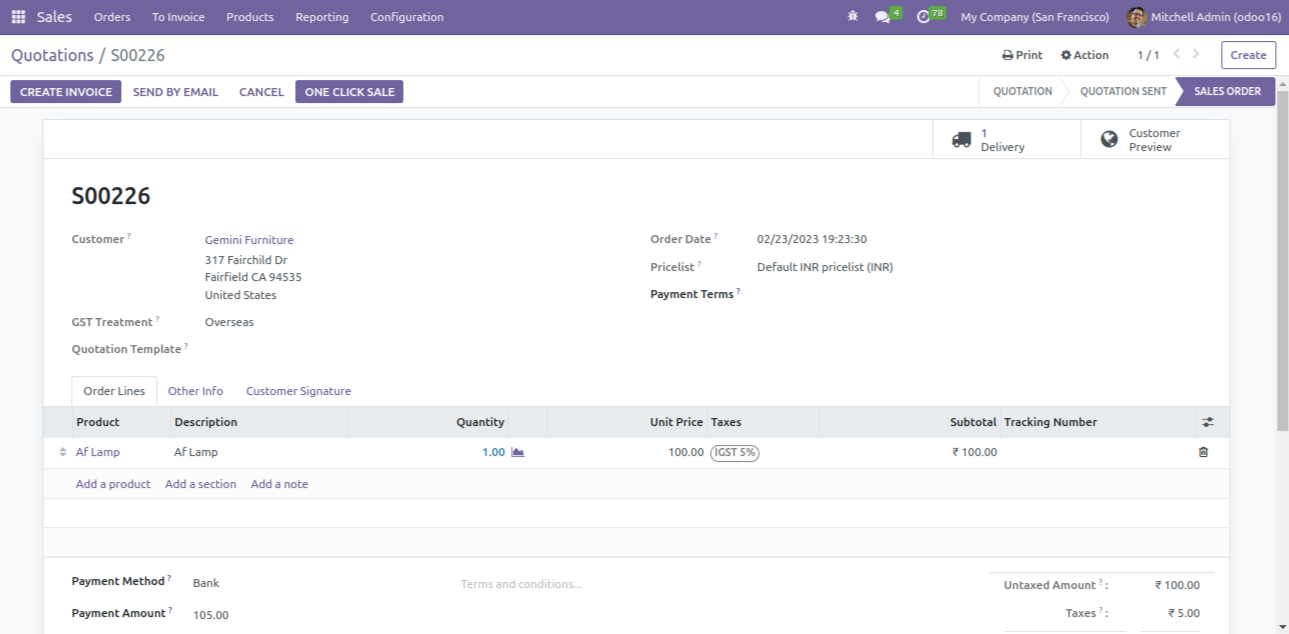This screenshot has height=634, width=1289.
Task: Open the apps grid menu icon
Action: pos(18,17)
